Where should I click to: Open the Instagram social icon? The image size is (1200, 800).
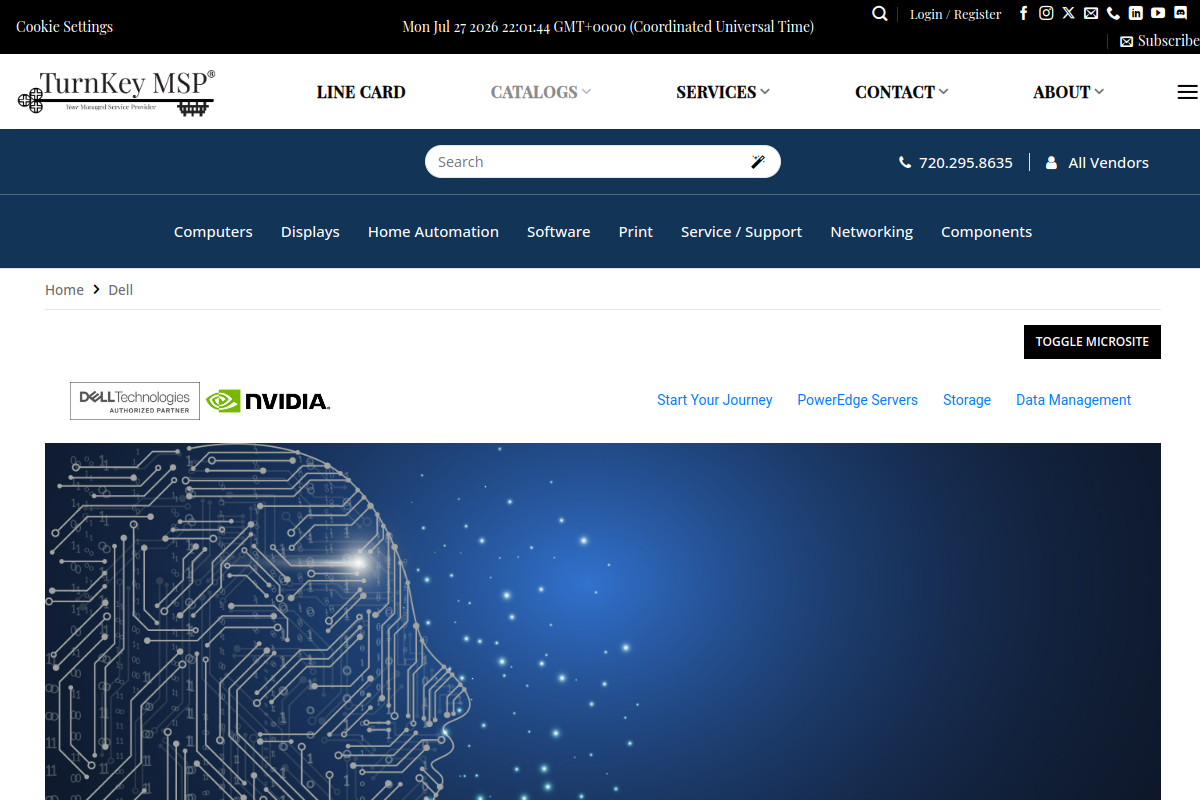pos(1046,13)
